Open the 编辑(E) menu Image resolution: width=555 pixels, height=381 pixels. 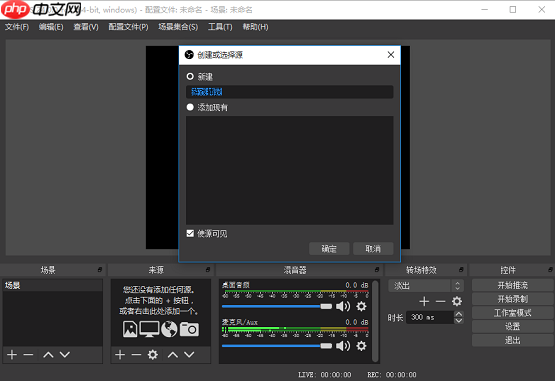click(51, 27)
